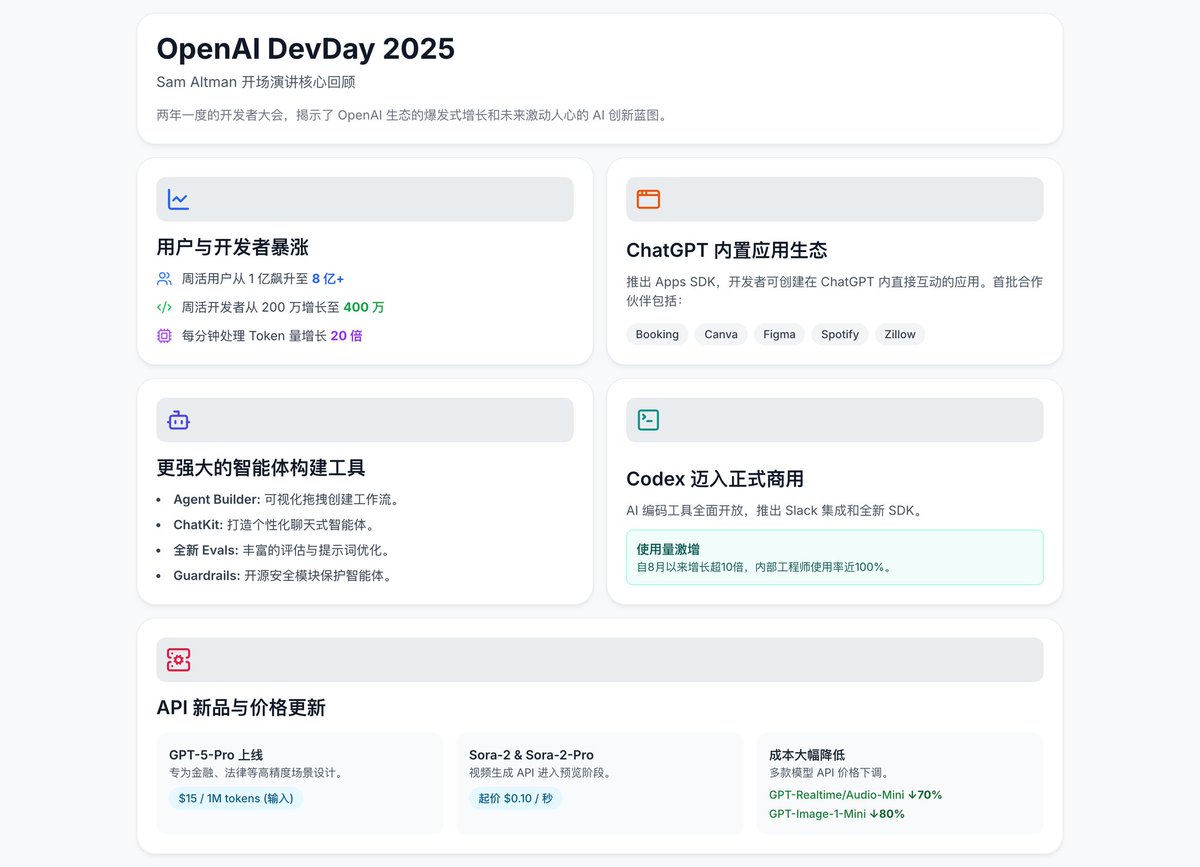The width and height of the screenshot is (1200, 867).
Task: Click the CPU icon next to Token 量增长 metric
Action: (x=164, y=336)
